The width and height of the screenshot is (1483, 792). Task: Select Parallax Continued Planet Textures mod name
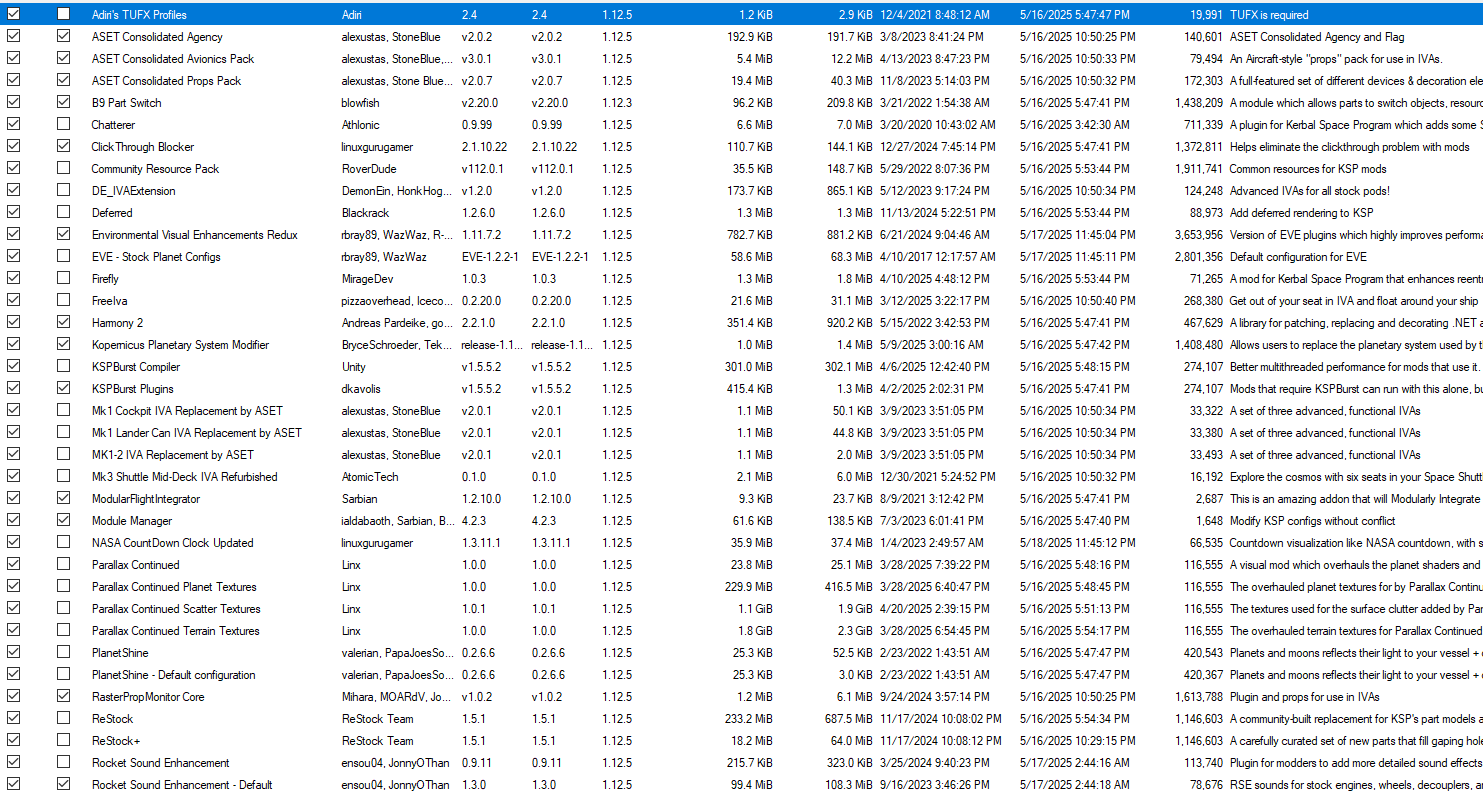174,587
